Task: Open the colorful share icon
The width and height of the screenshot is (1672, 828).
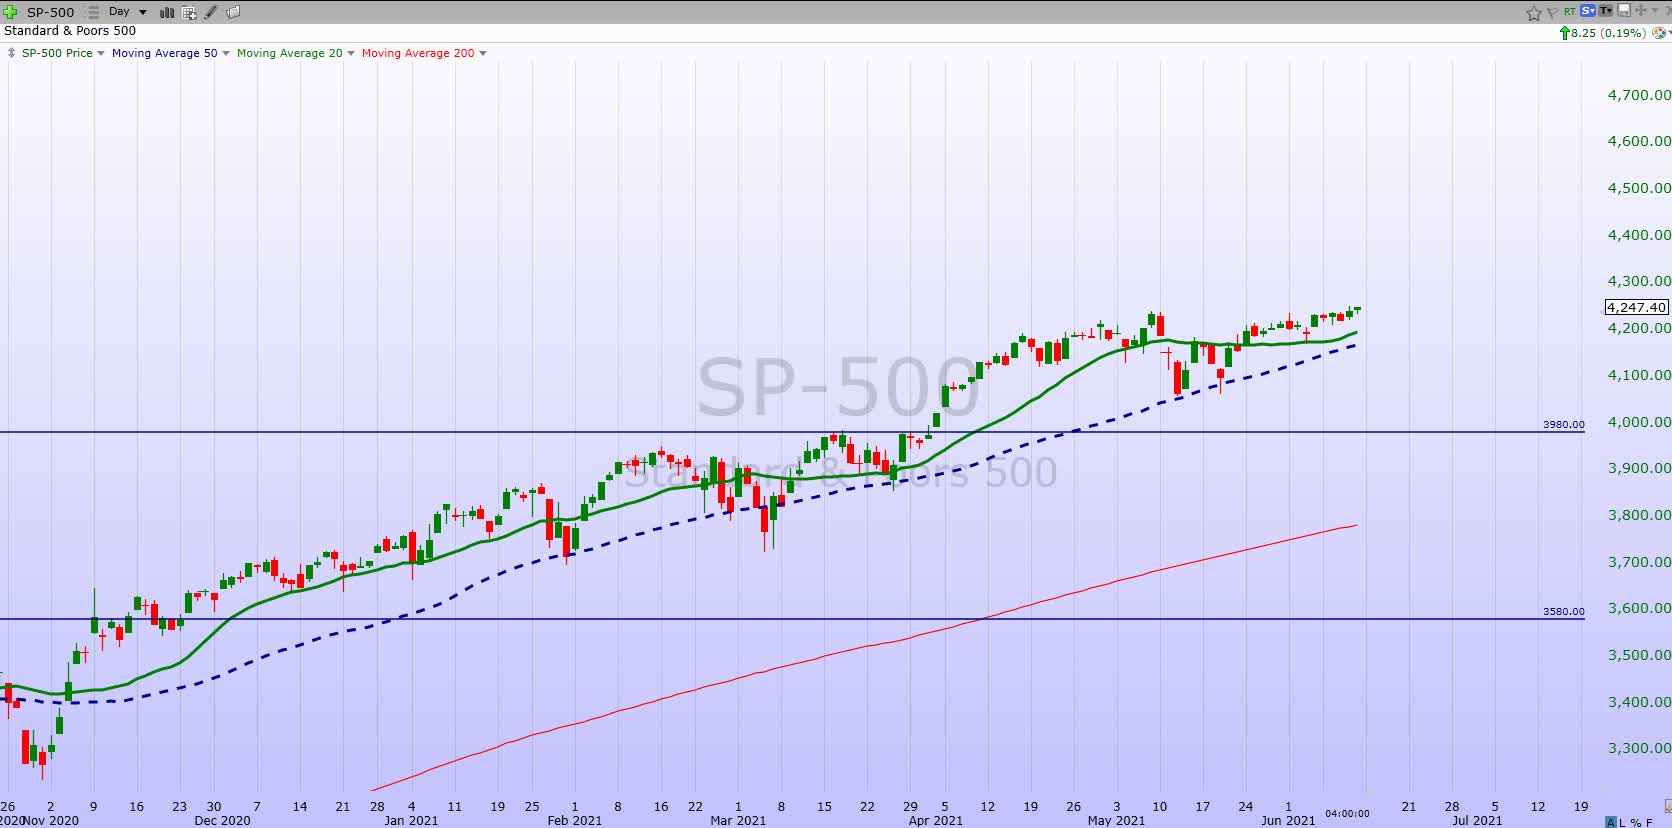Action: pos(1658,33)
